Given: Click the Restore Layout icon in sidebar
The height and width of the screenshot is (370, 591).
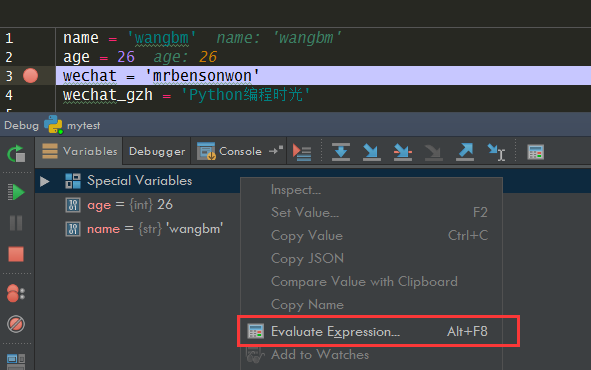Looking at the screenshot, I should 16,361.
